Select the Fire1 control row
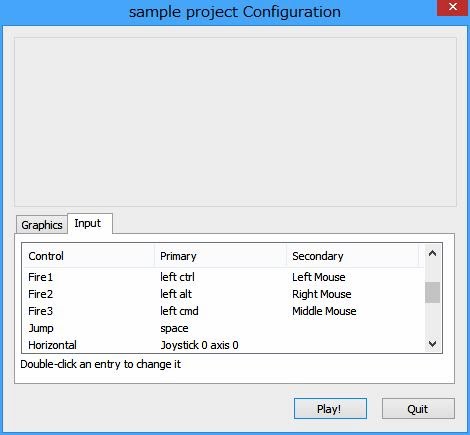Screen dimensions: 470x435 coord(223,277)
